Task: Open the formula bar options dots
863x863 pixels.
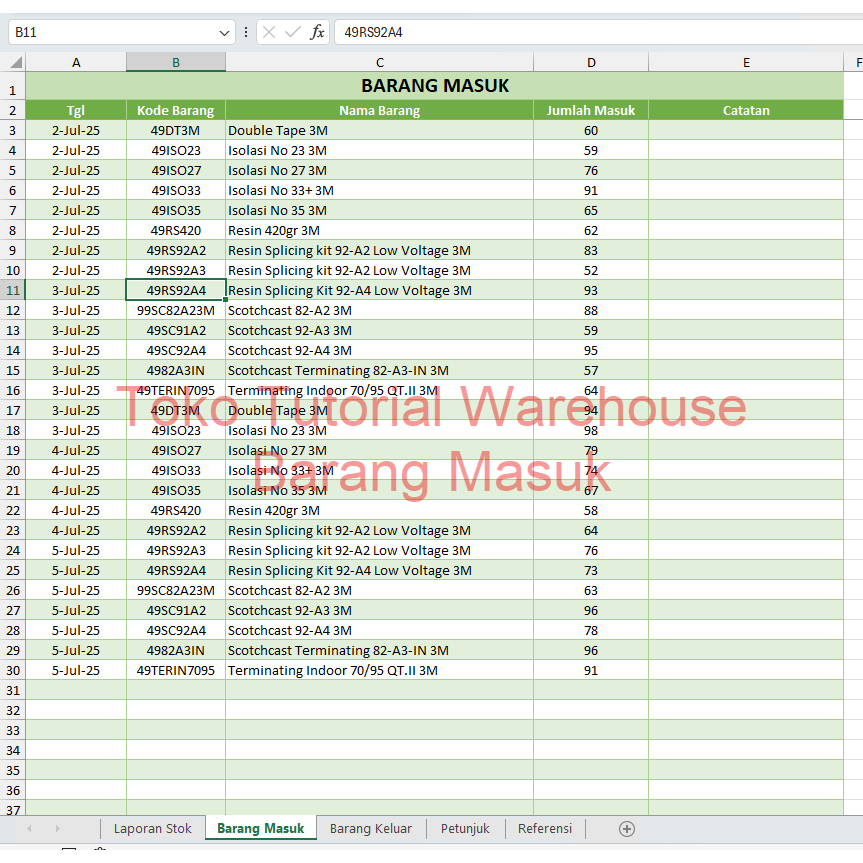Action: [x=245, y=32]
